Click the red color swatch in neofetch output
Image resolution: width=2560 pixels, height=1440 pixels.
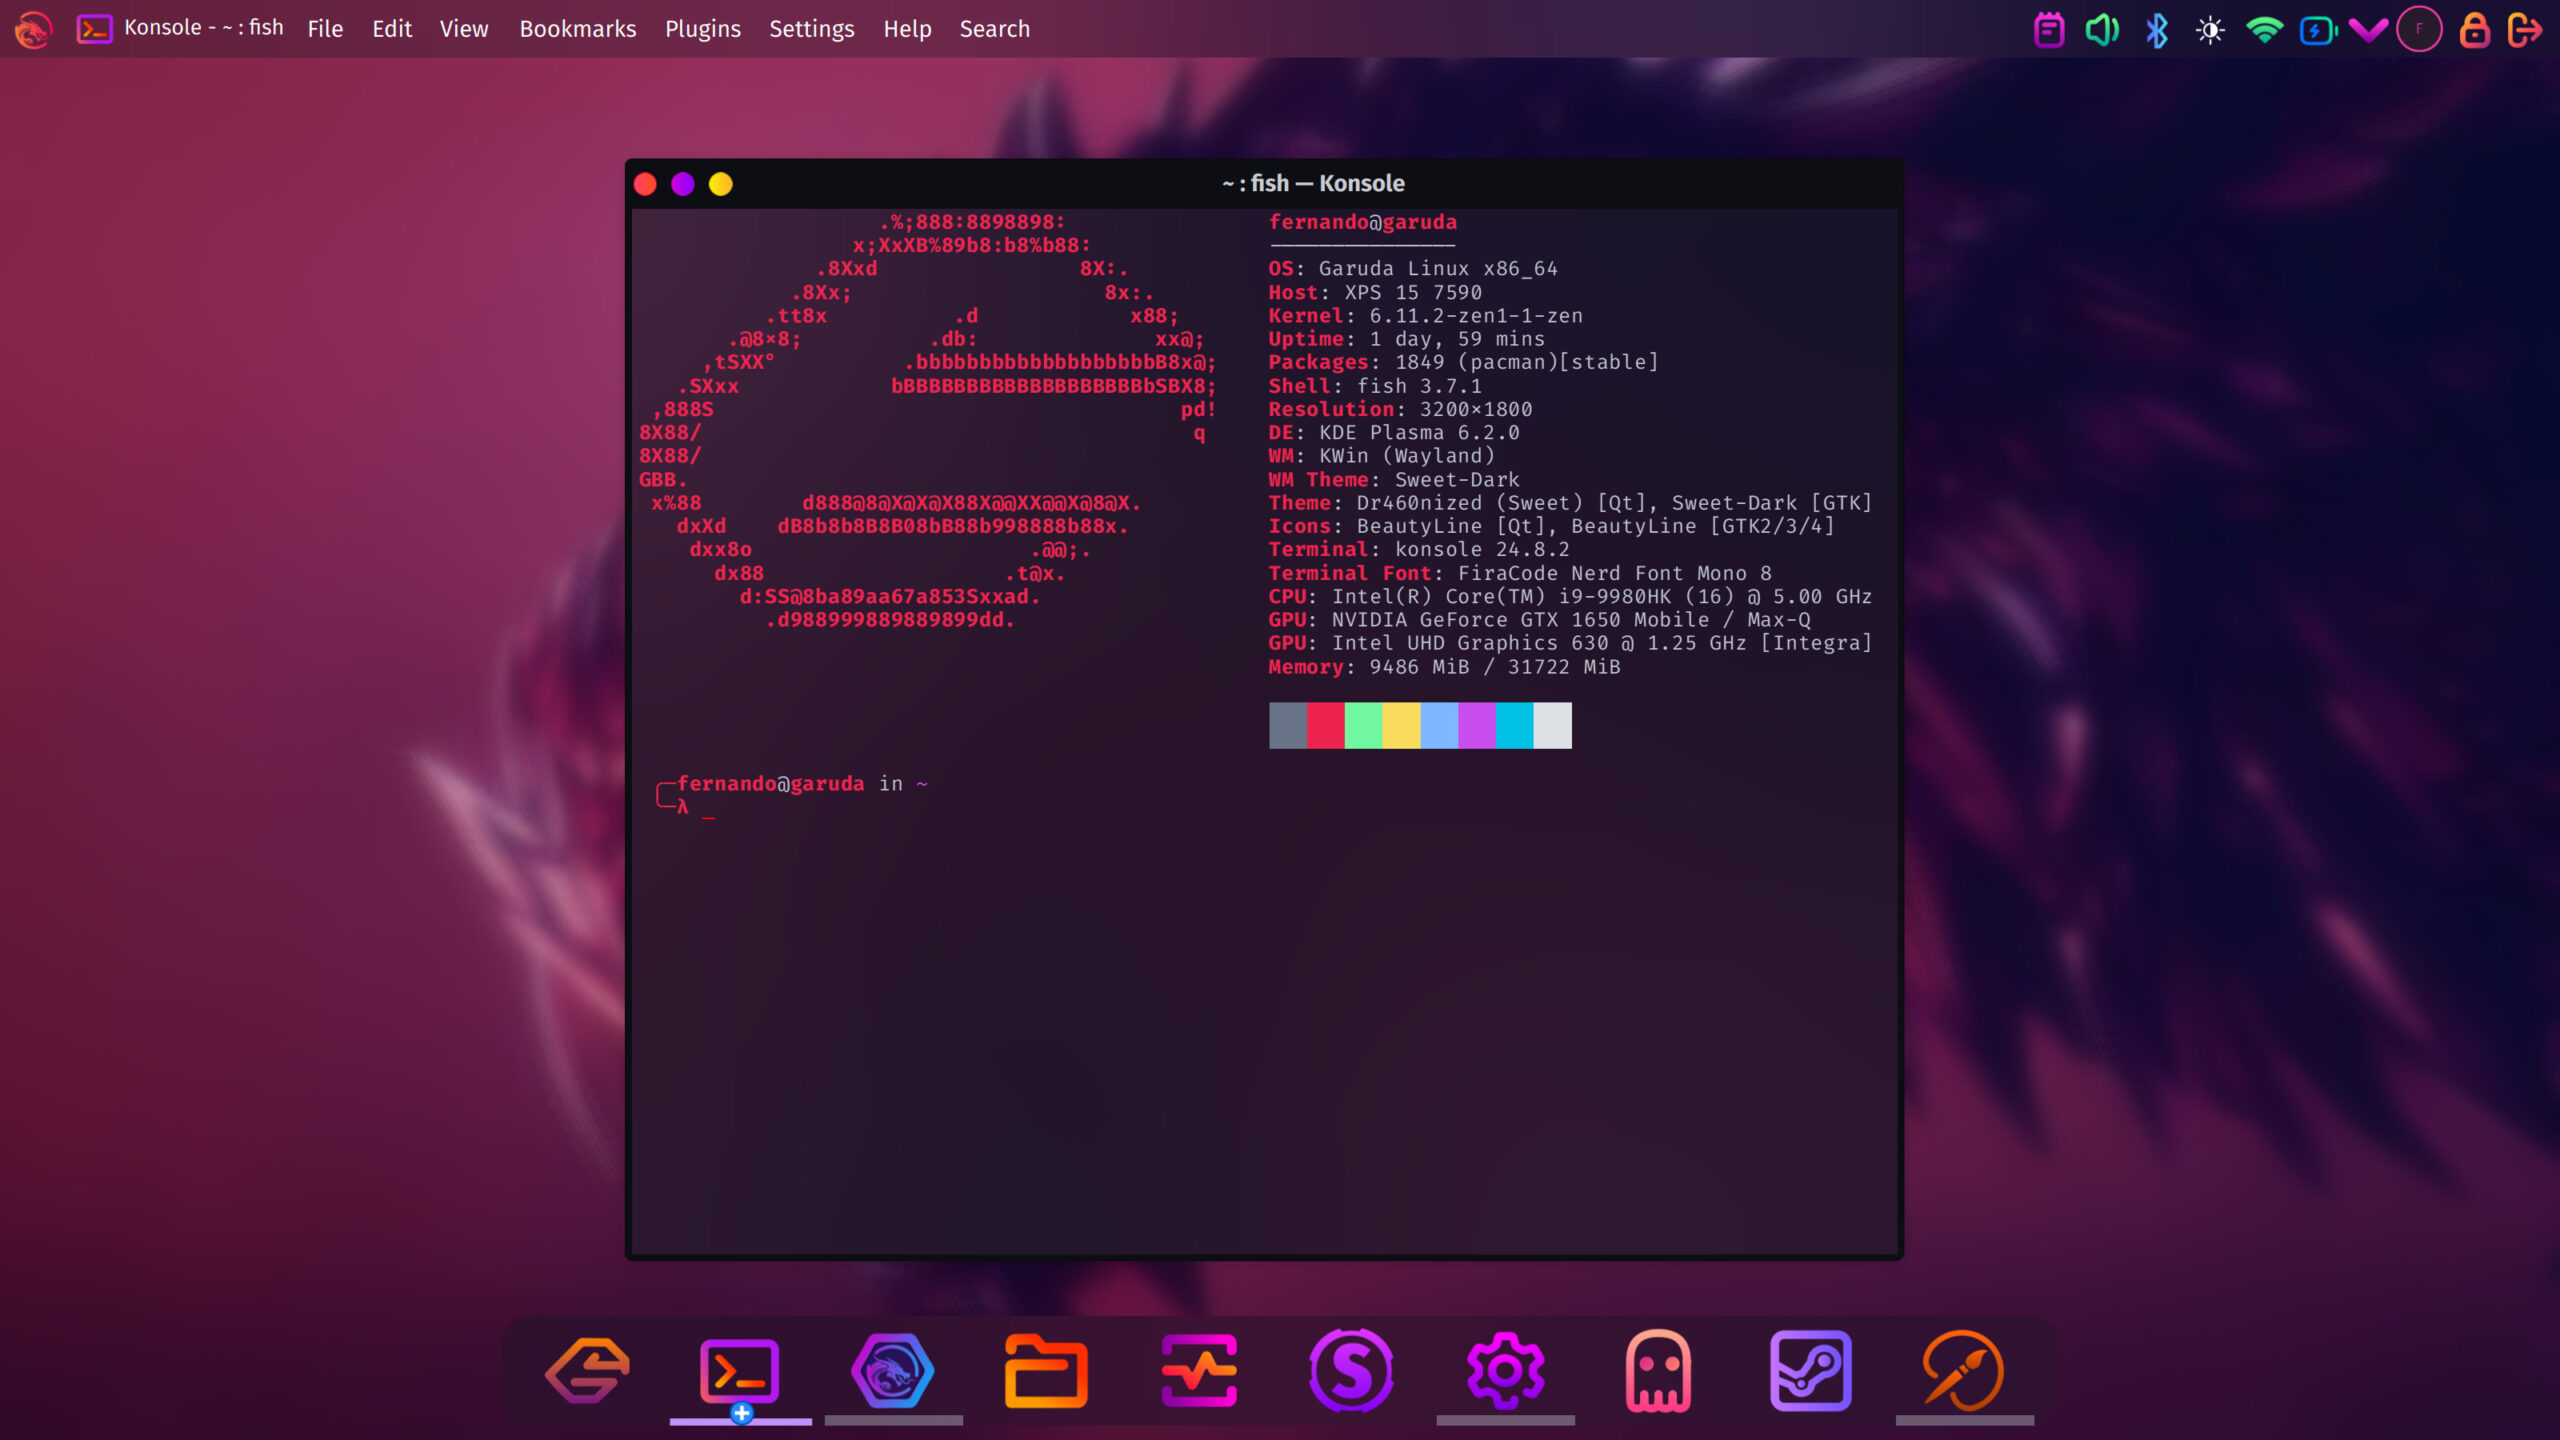tap(1325, 725)
